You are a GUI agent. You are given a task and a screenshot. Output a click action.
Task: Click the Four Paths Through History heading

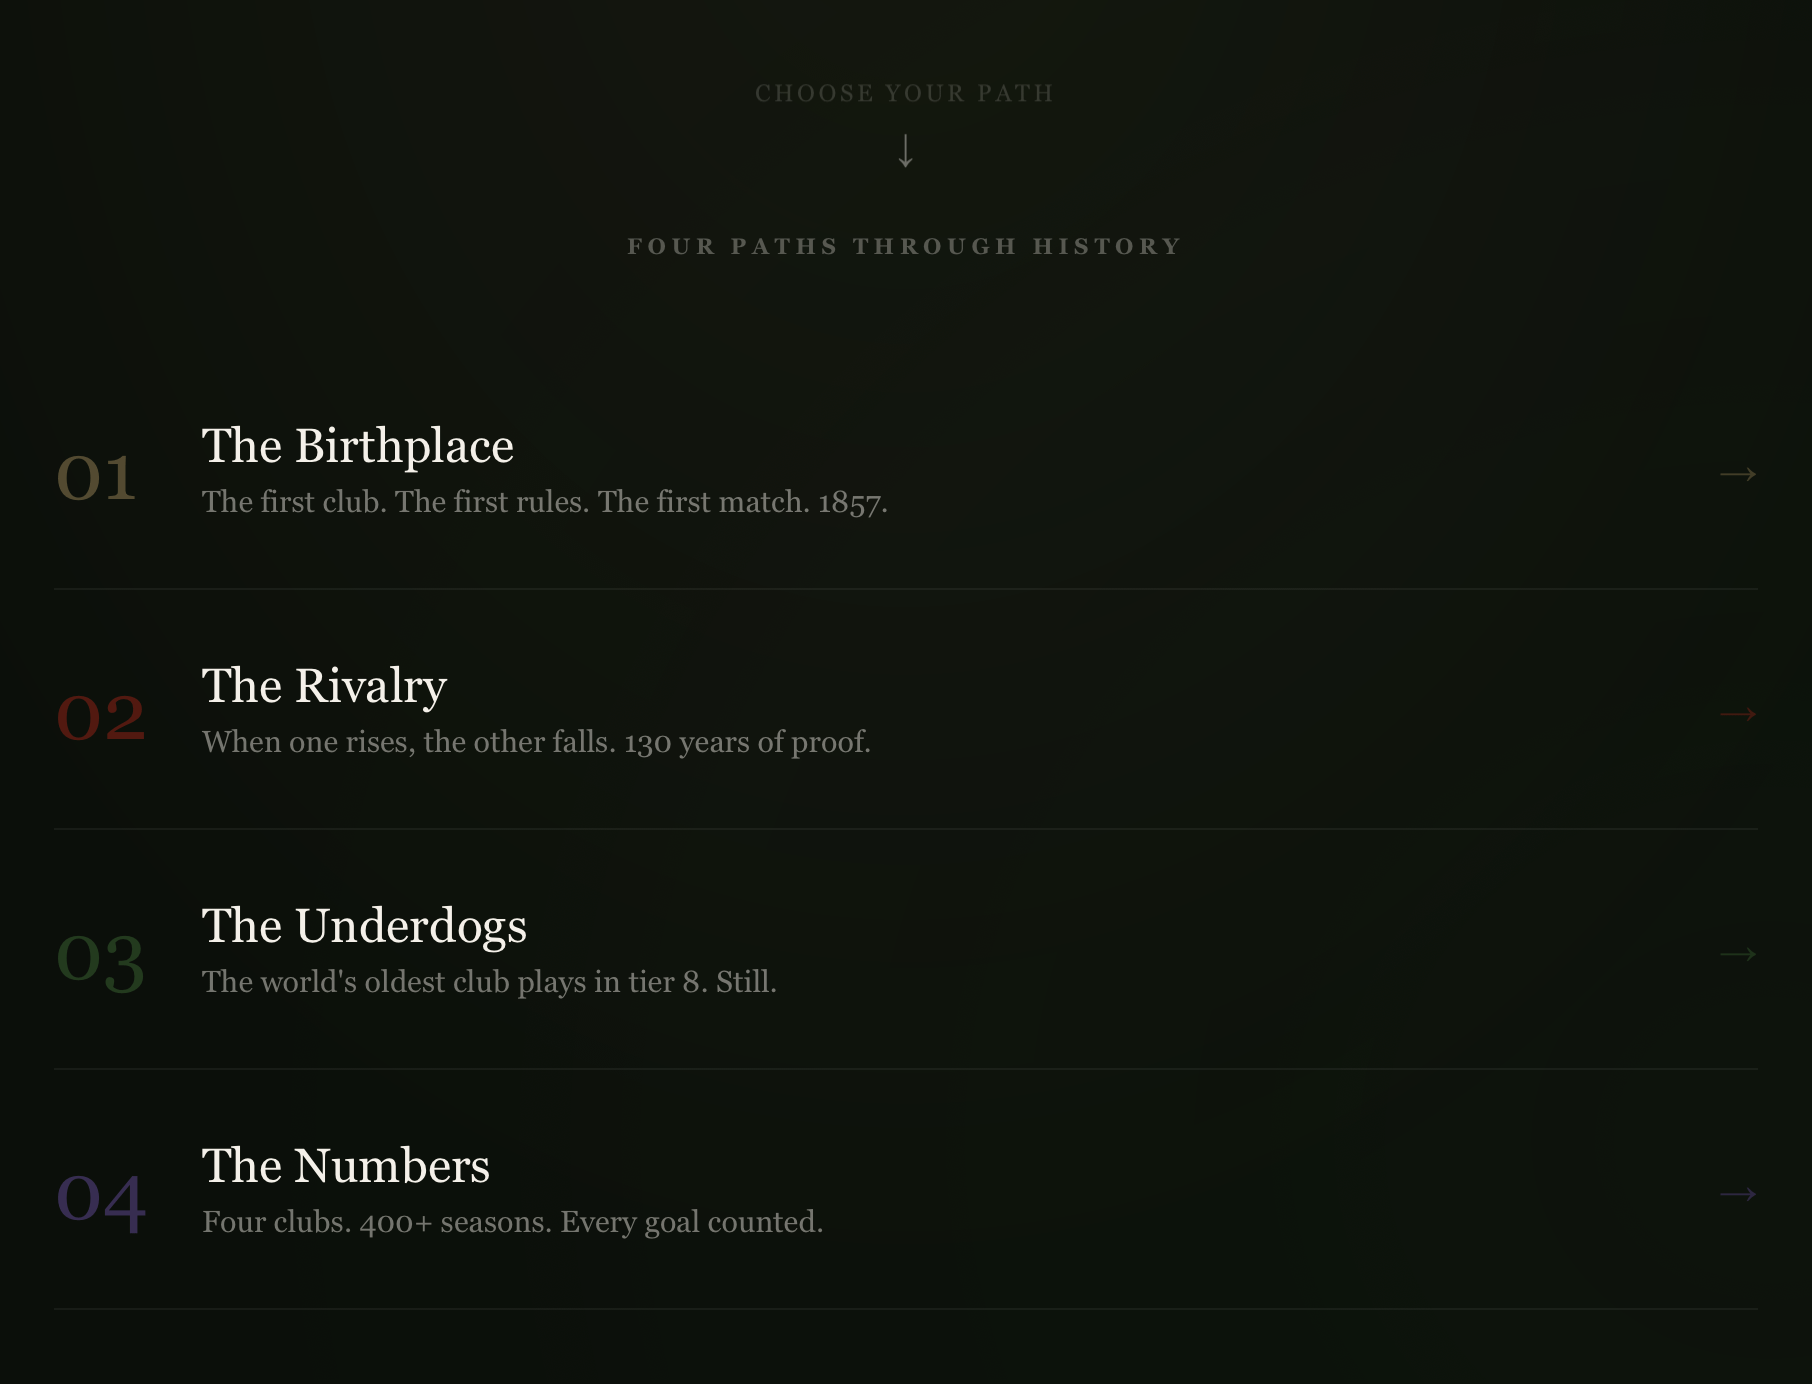tap(905, 246)
